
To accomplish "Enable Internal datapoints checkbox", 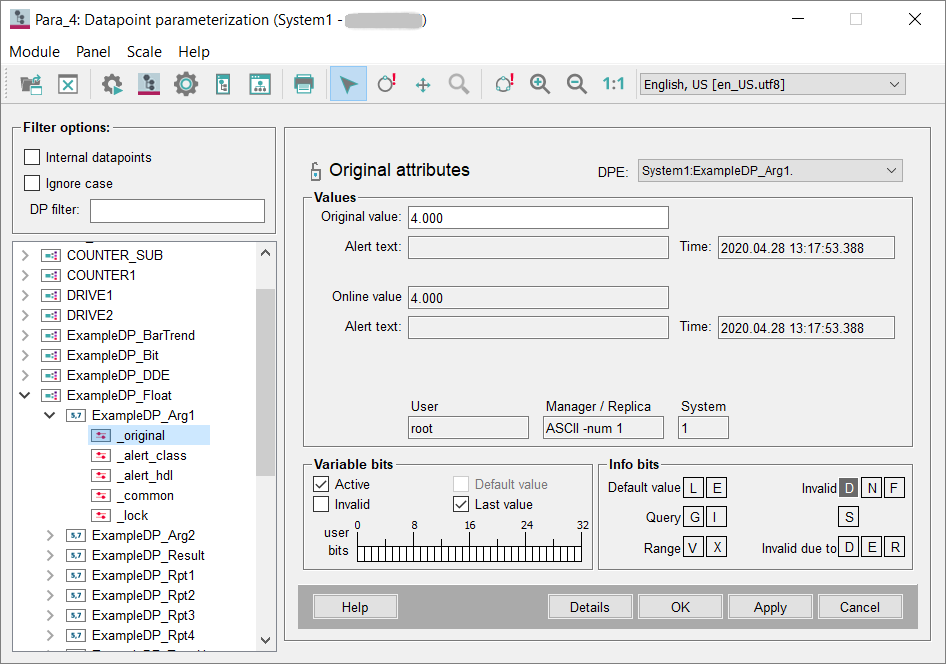I will (32, 157).
